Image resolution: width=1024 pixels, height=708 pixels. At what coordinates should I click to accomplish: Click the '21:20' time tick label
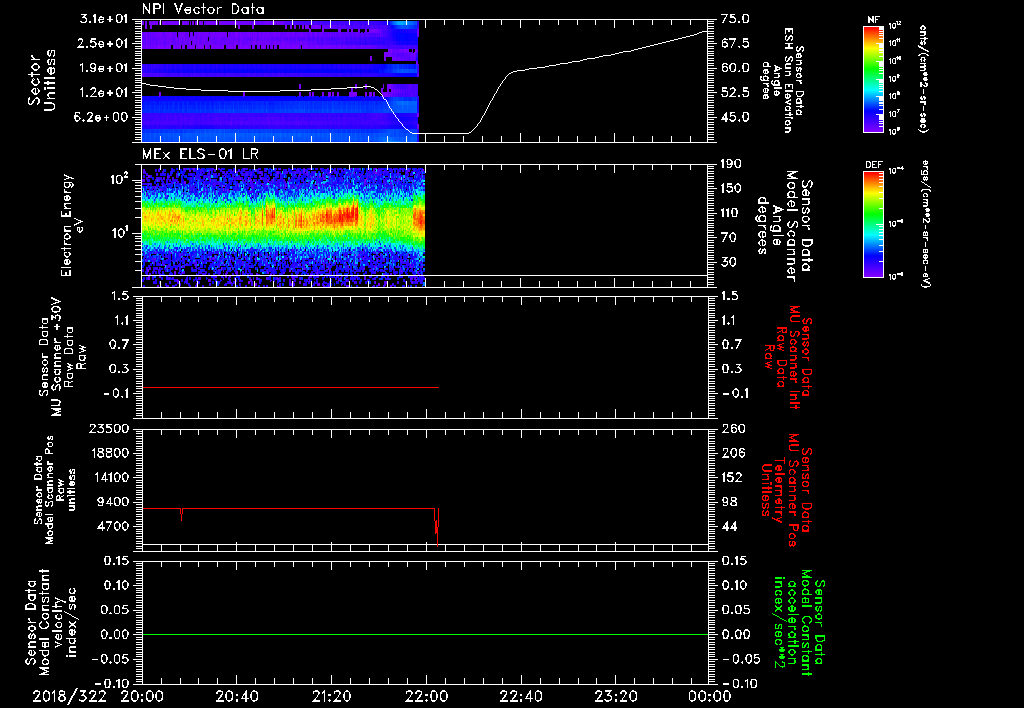(332, 696)
